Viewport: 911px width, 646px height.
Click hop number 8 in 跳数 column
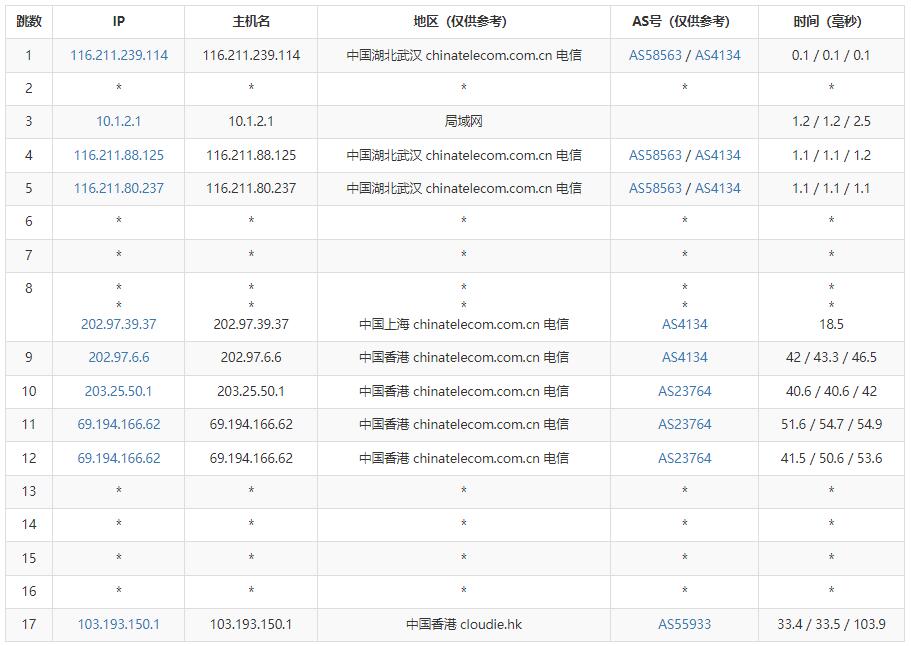(29, 289)
